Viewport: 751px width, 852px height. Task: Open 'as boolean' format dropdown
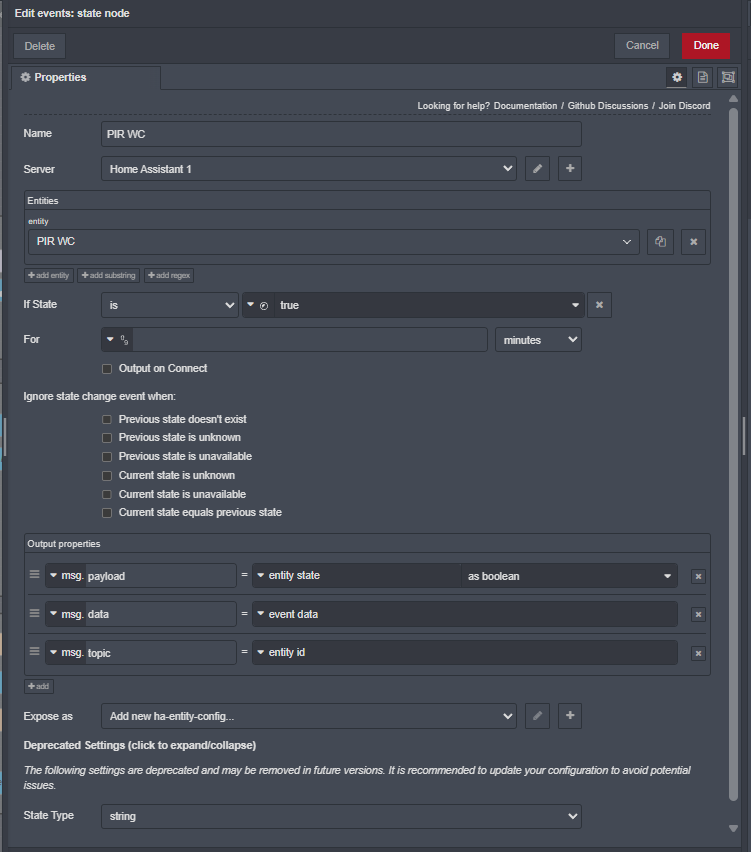(x=568, y=576)
